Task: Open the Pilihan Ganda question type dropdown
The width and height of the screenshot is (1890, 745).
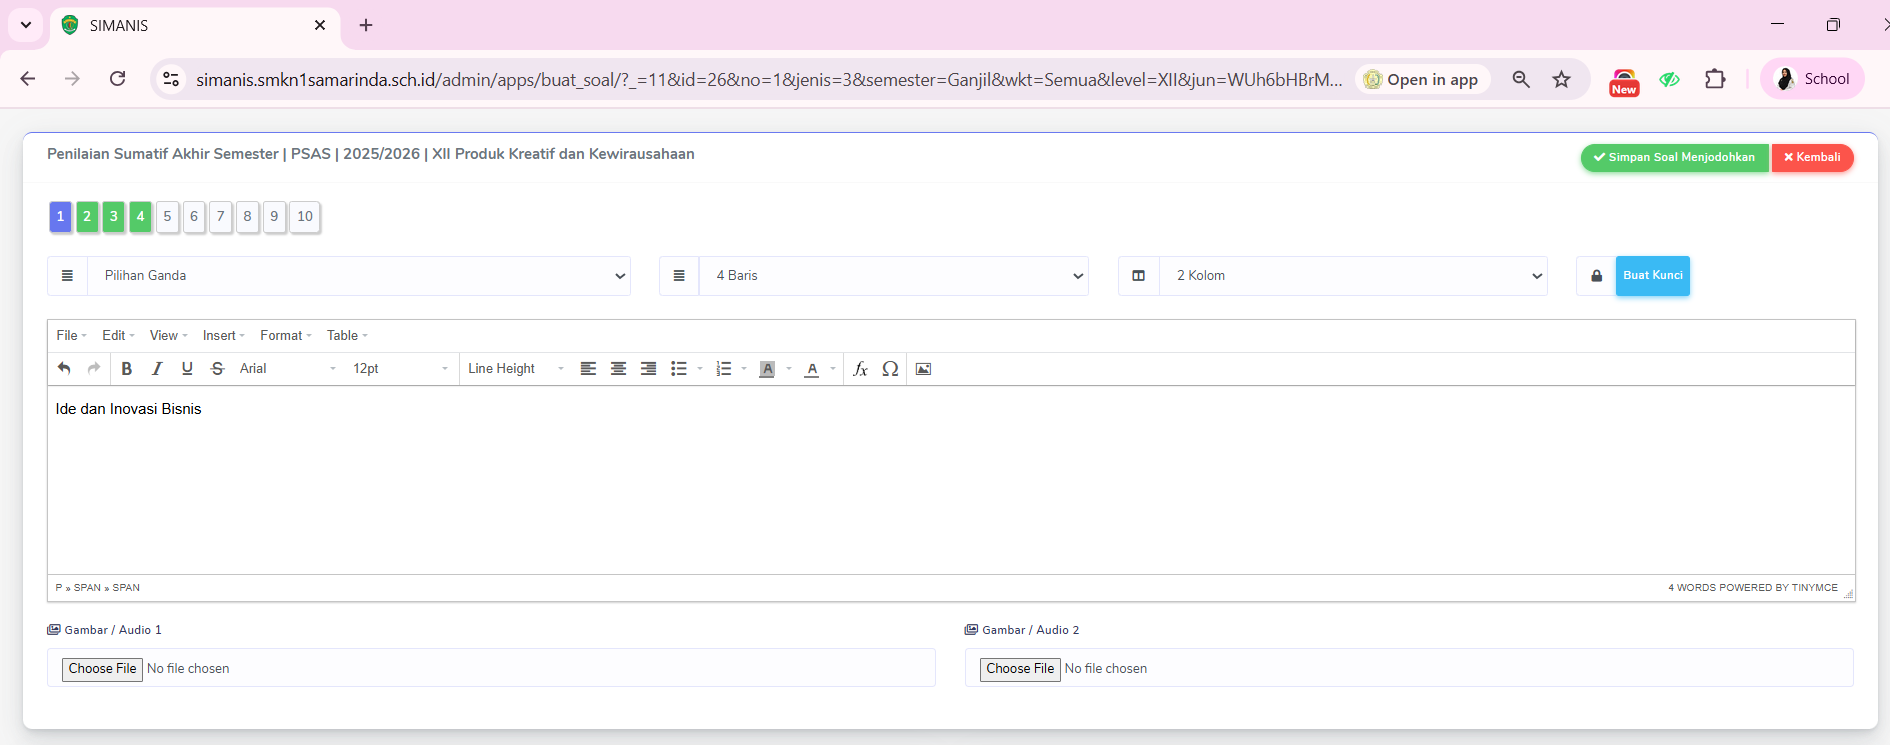Action: 358,276
